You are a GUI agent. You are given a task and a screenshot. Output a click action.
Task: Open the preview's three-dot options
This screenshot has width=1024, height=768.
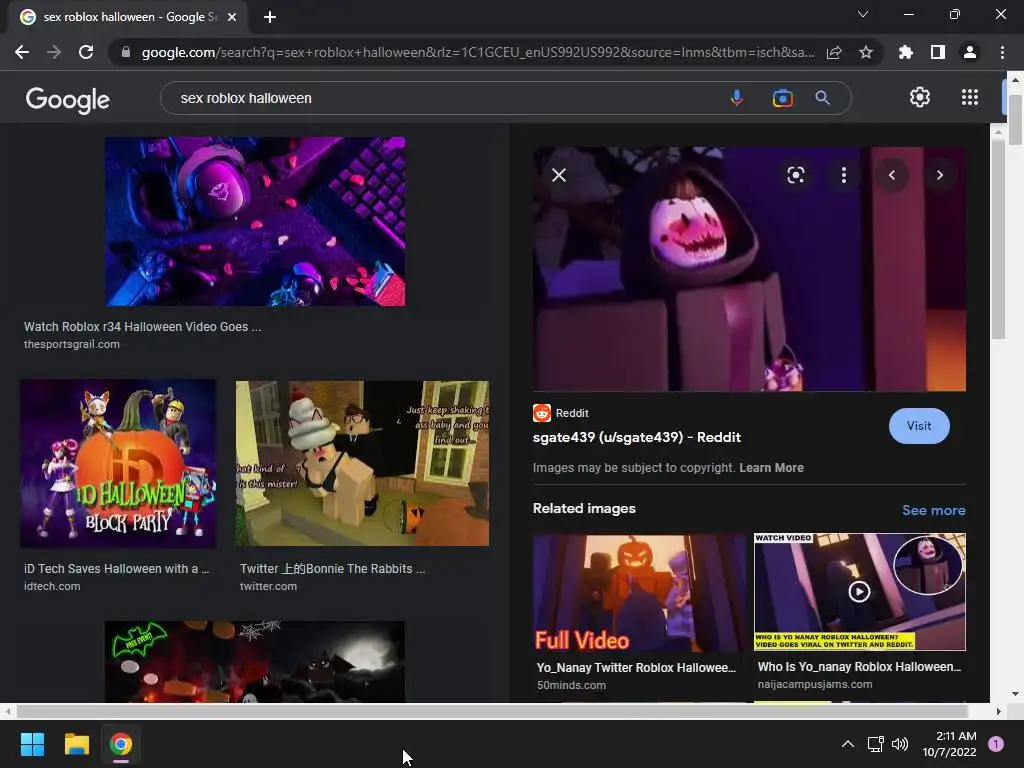tap(844, 175)
